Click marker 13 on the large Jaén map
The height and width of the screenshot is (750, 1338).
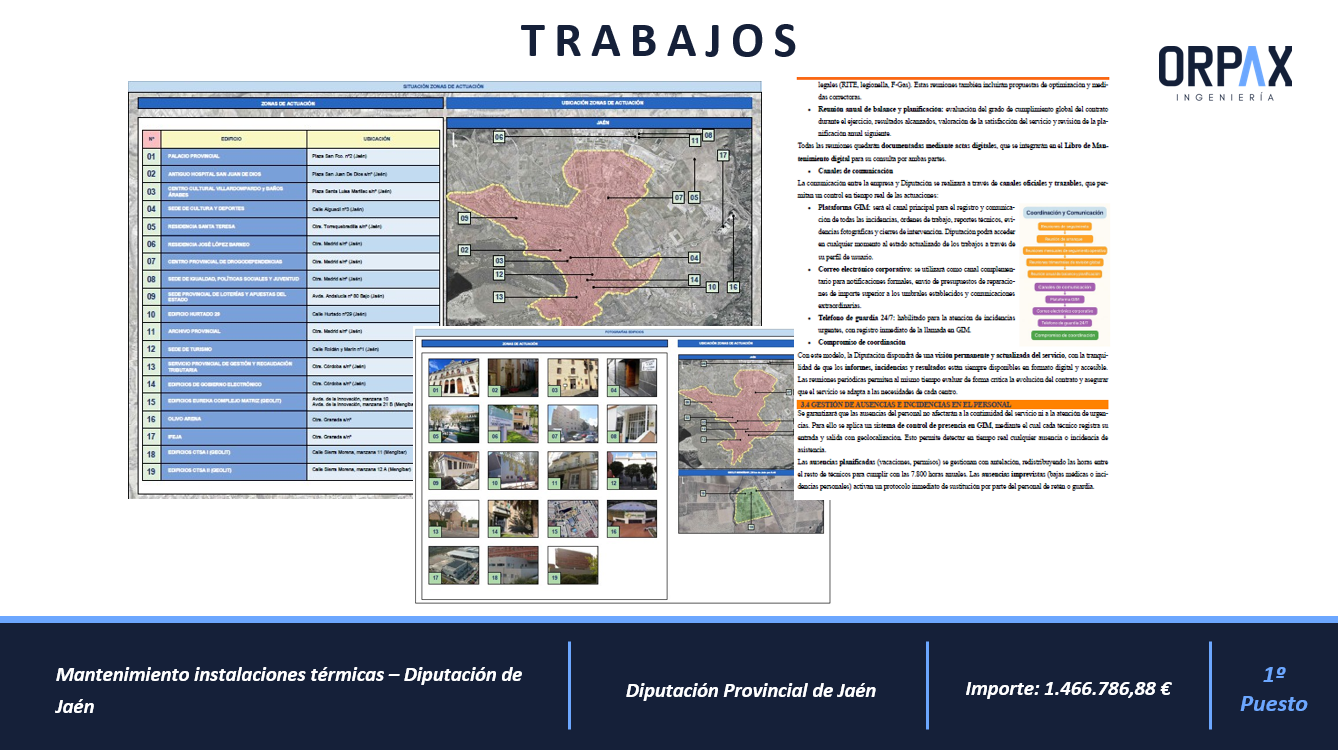(499, 297)
